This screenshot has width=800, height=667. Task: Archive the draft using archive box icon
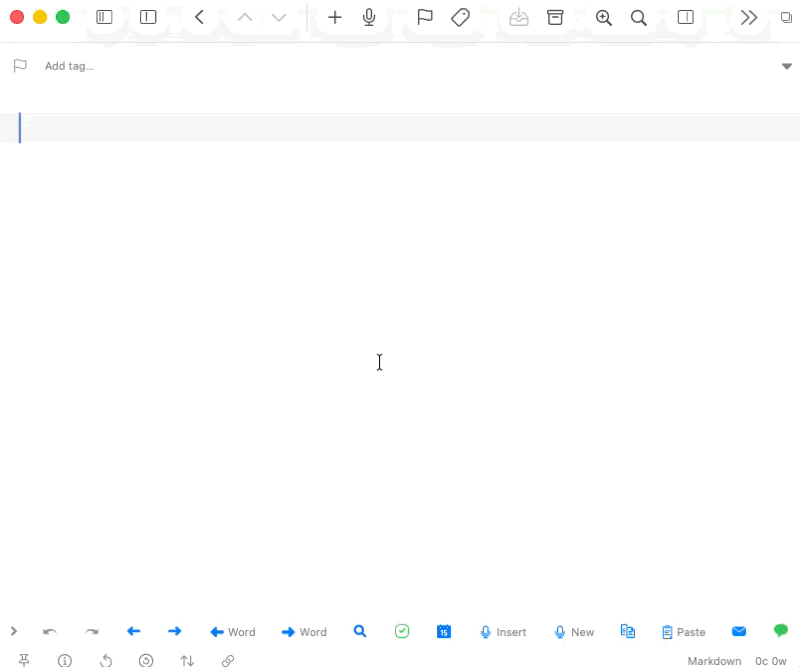[x=555, y=17]
